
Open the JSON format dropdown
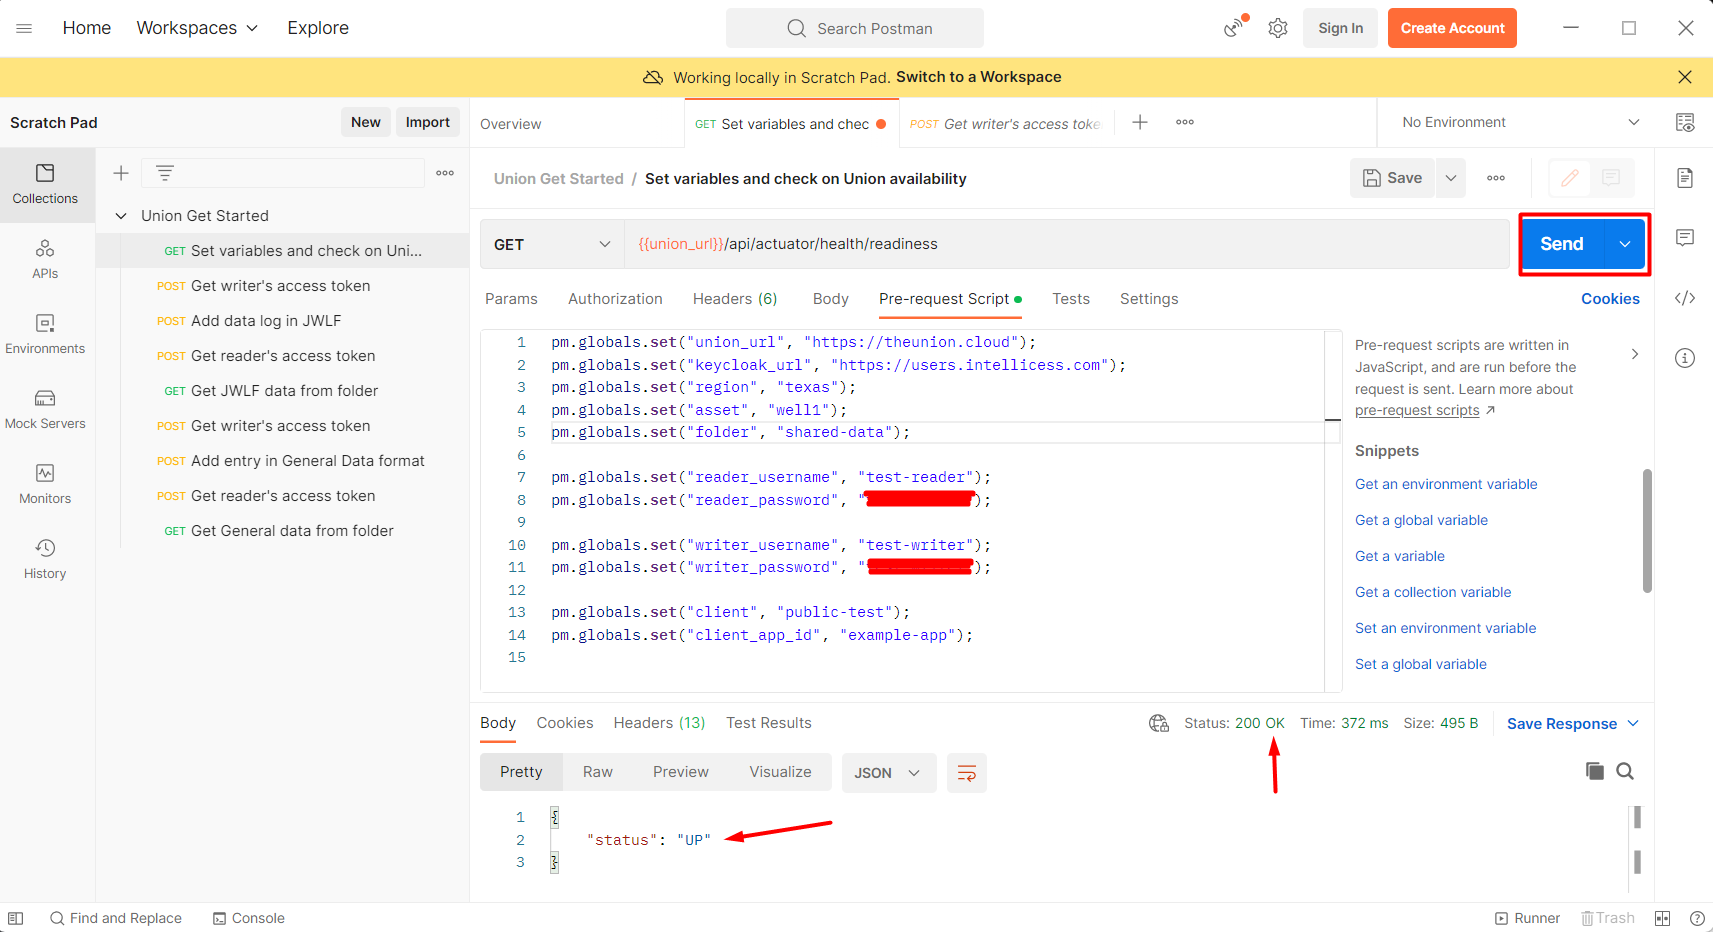click(887, 773)
